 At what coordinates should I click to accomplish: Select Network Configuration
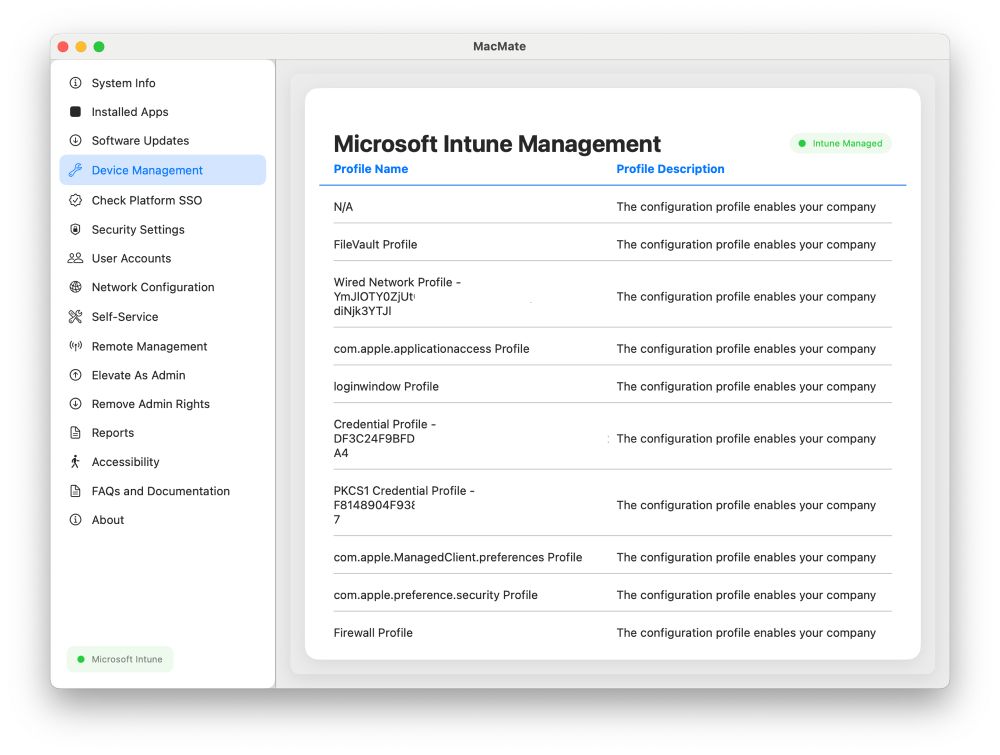tap(163, 287)
